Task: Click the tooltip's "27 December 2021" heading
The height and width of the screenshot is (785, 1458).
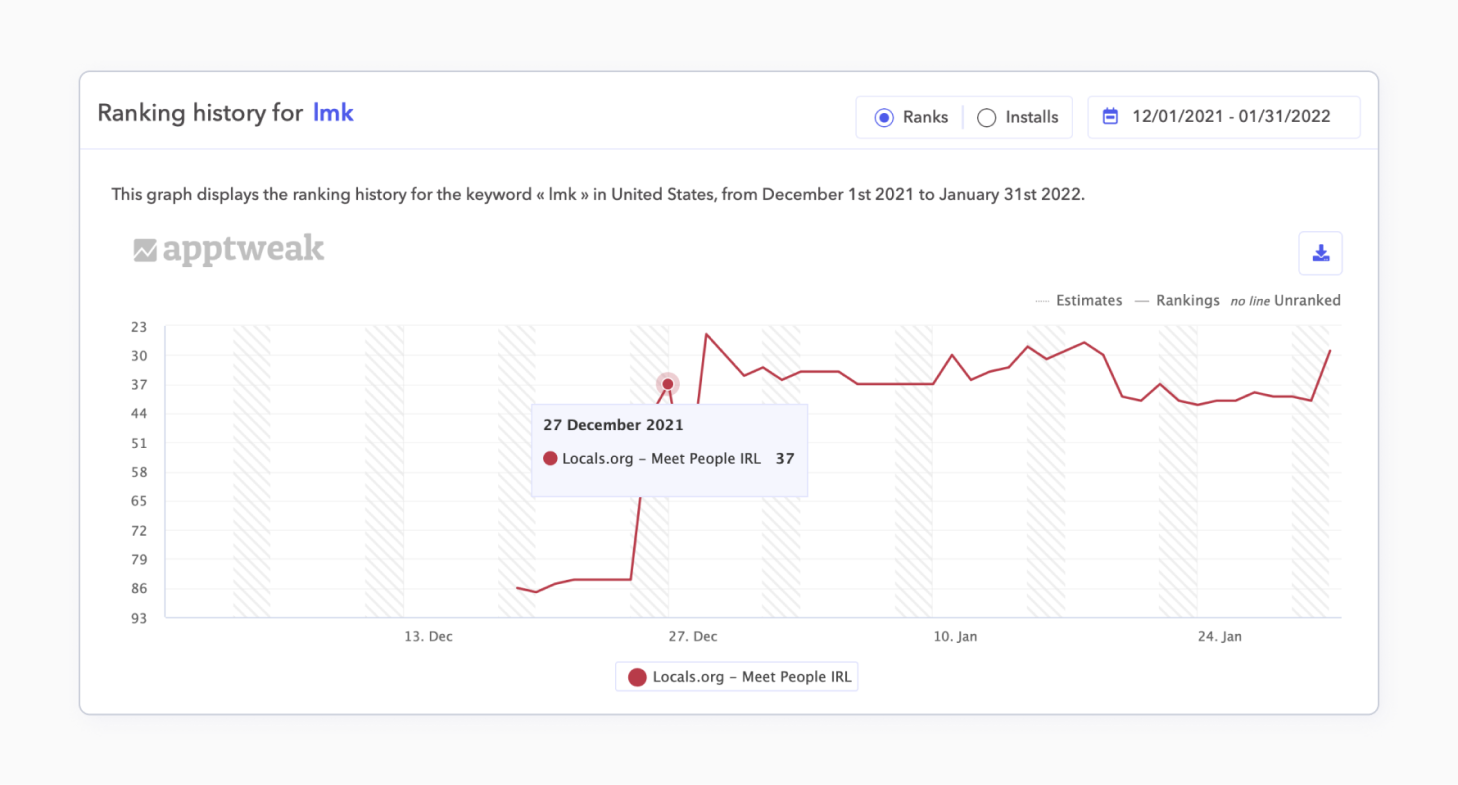Action: 613,425
